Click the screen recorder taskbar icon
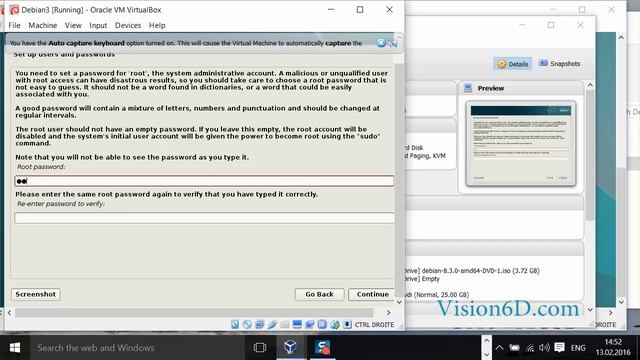640x360 pixels. click(322, 348)
